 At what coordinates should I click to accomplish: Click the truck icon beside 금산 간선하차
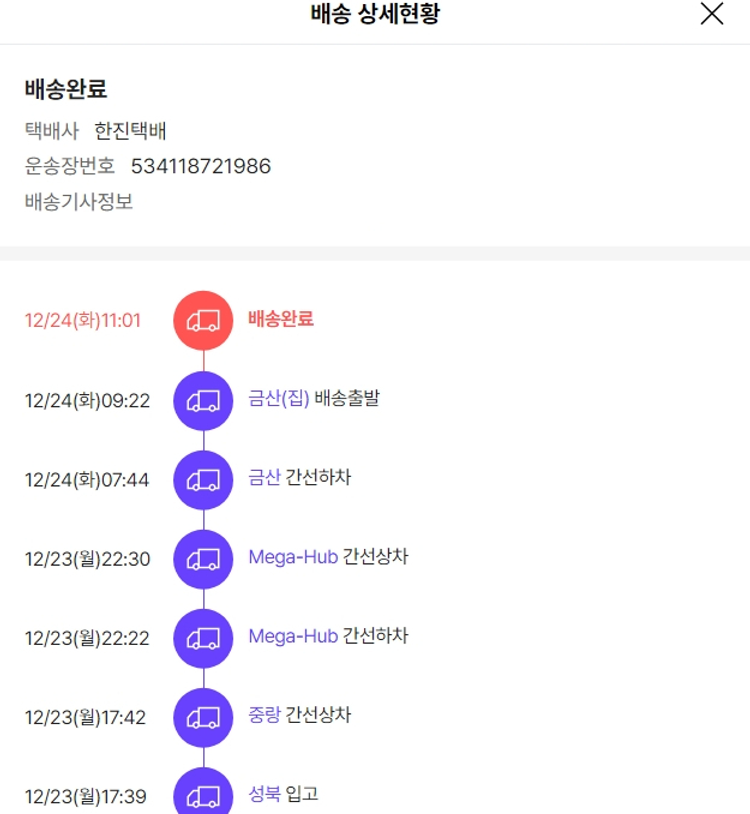coord(203,480)
